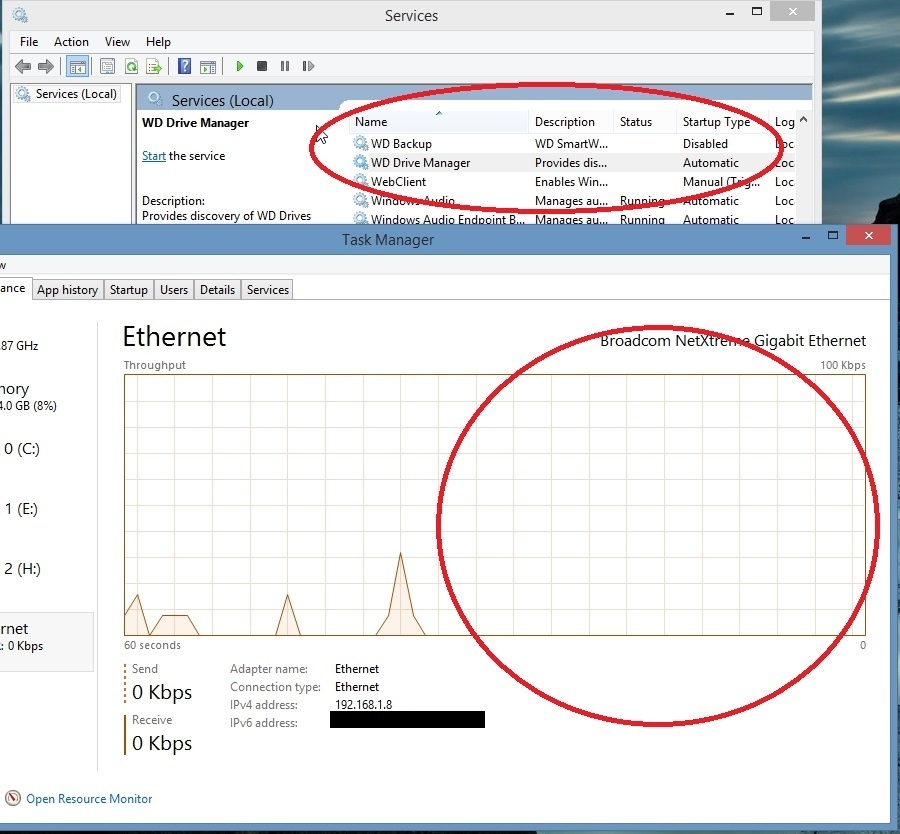The image size is (900, 834).
Task: Open File menu in Services window
Action: coord(29,42)
